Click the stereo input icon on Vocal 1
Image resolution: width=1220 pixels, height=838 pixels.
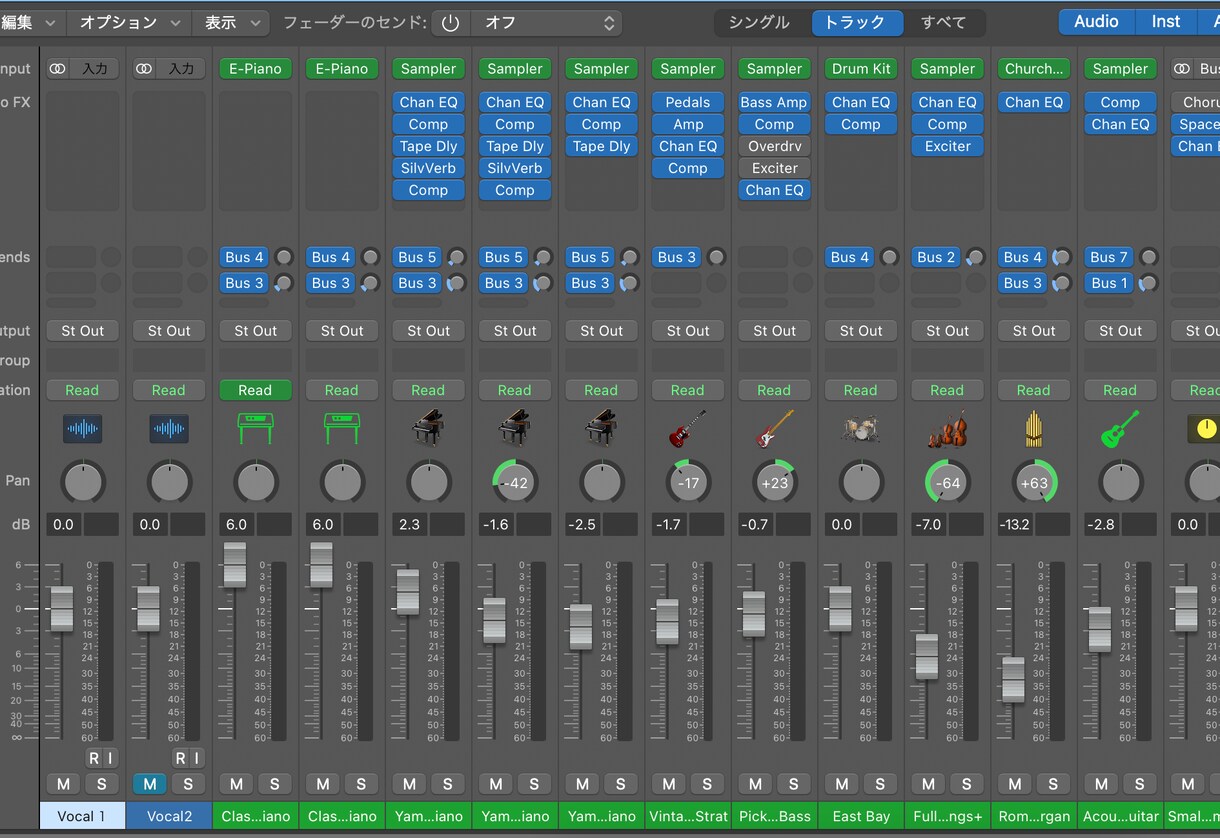pos(58,68)
